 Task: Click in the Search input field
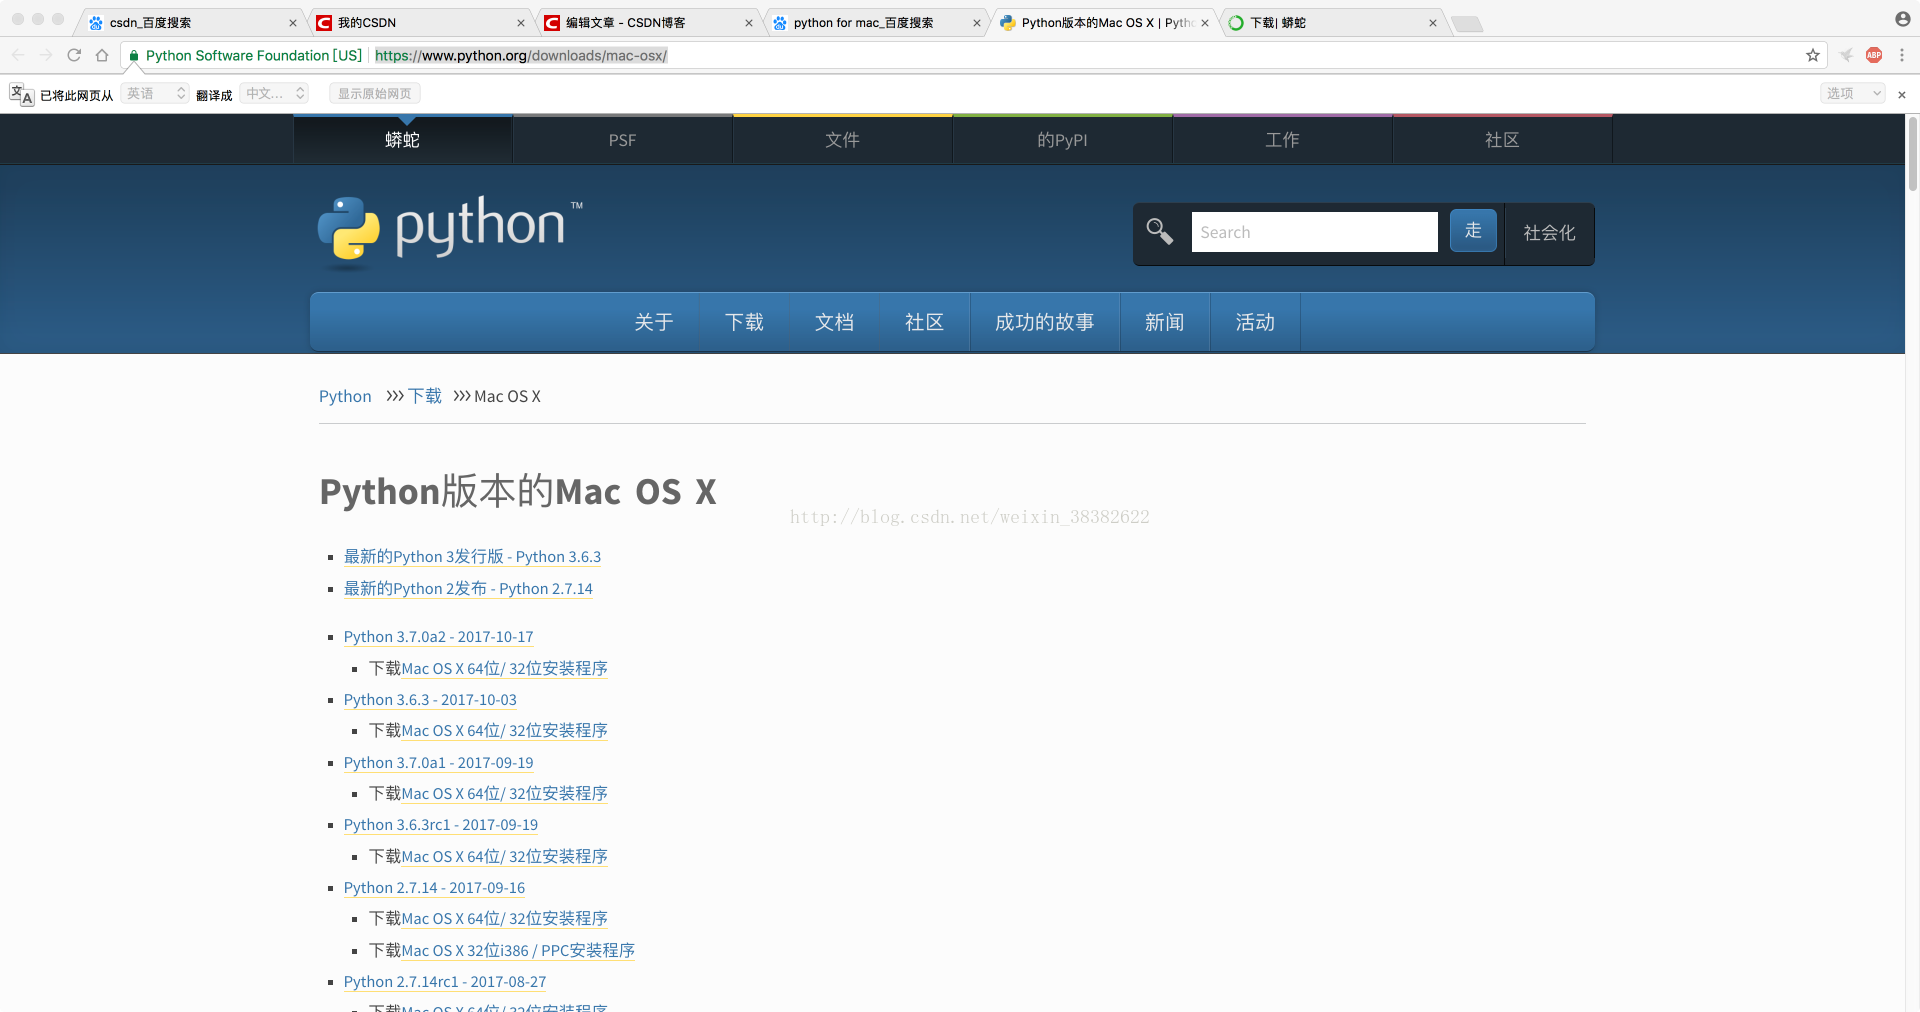(x=1314, y=232)
